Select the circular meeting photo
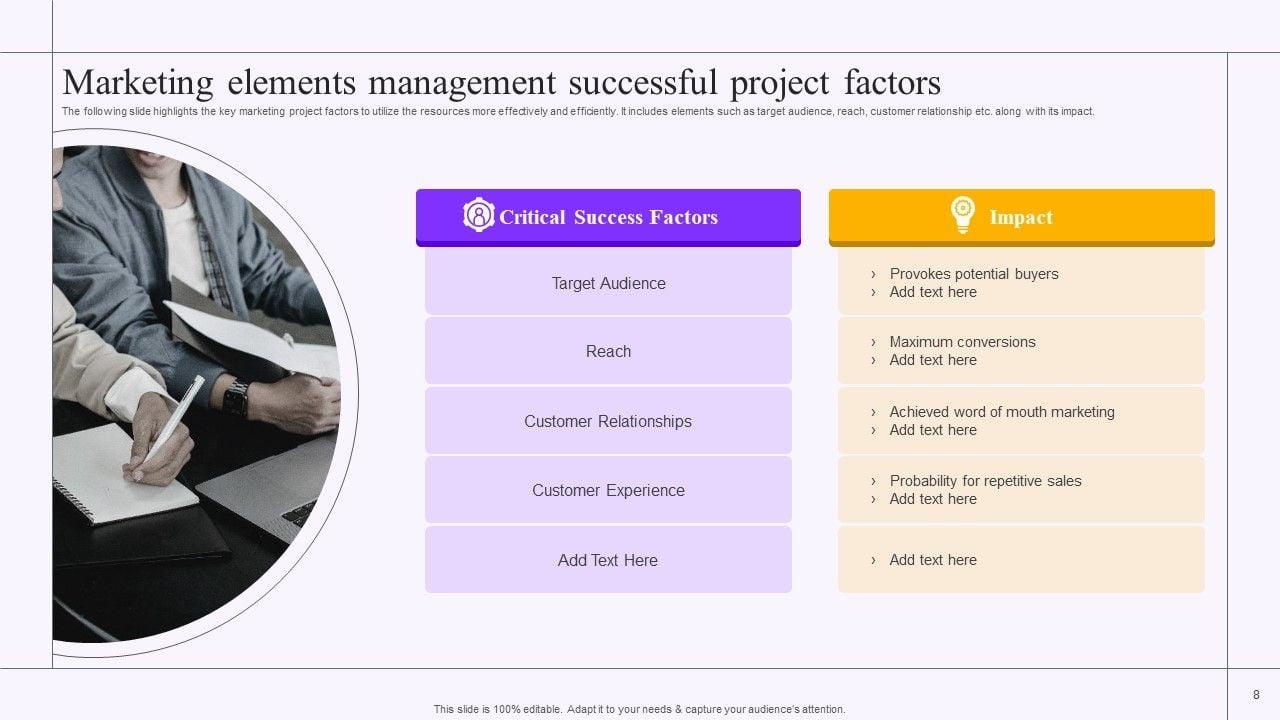The width and height of the screenshot is (1280, 720). click(x=196, y=393)
